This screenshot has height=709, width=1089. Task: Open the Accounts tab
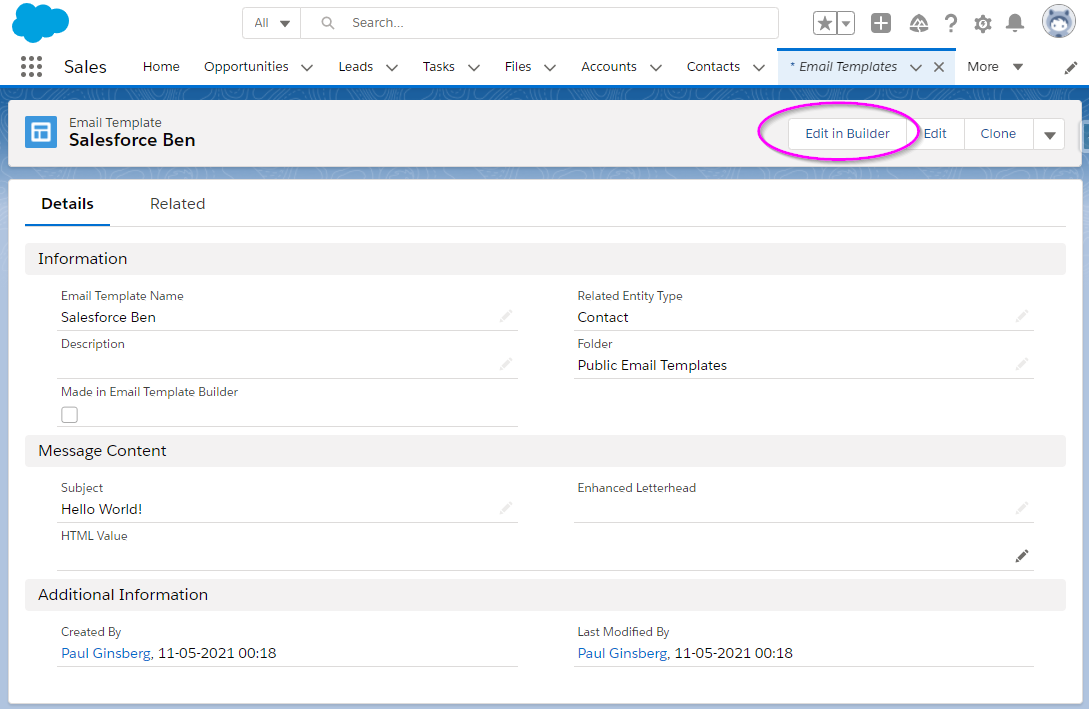pos(608,67)
